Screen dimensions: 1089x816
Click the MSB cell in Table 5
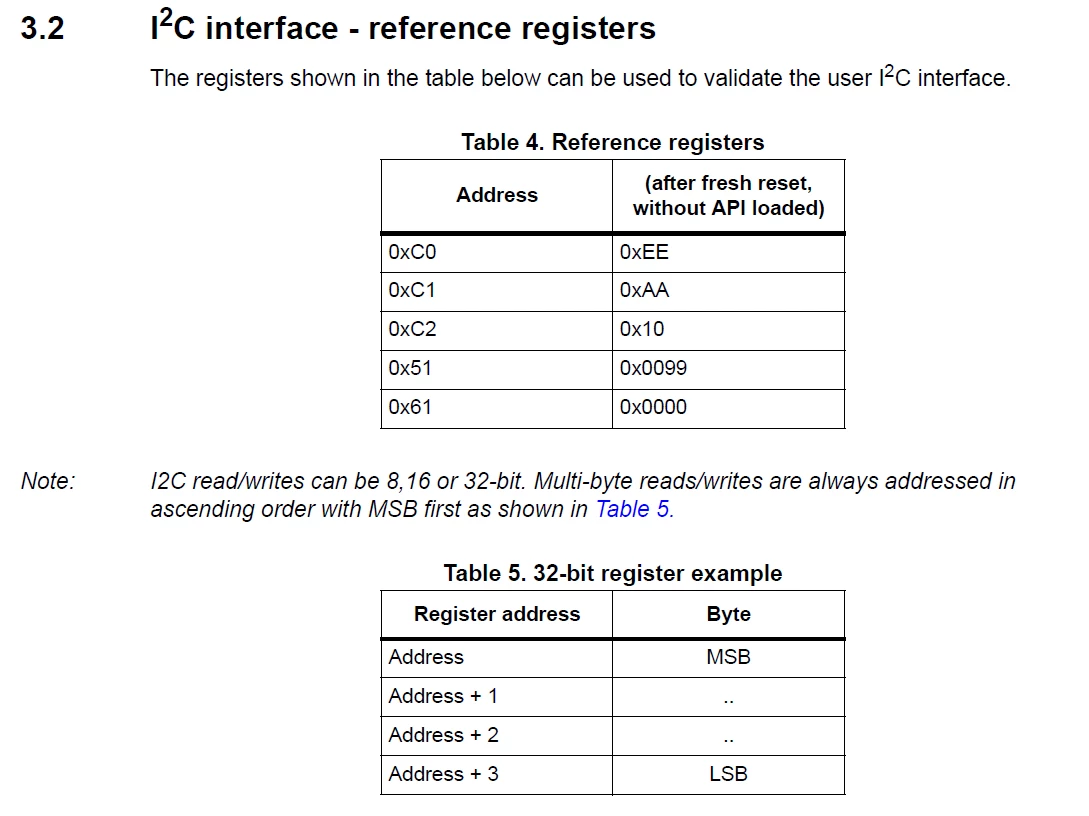(729, 658)
